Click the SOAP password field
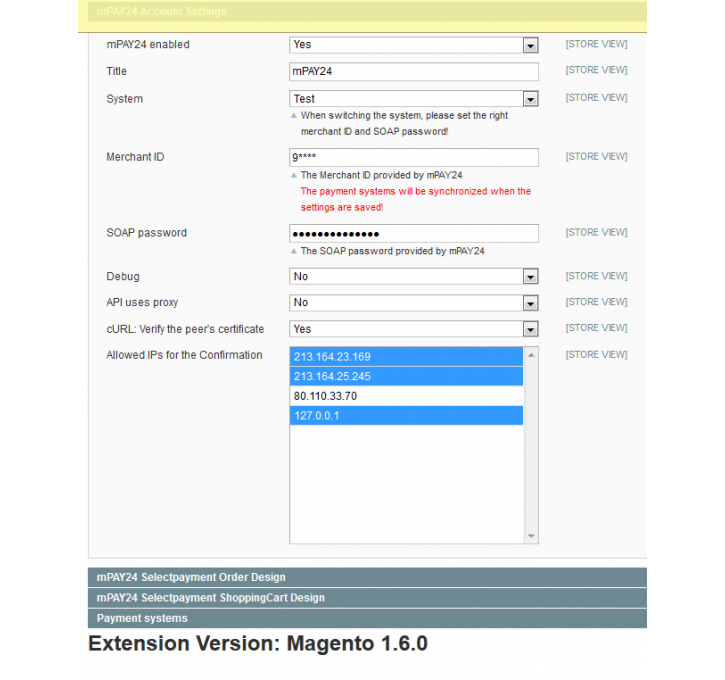This screenshot has width=725, height=680. tap(413, 233)
